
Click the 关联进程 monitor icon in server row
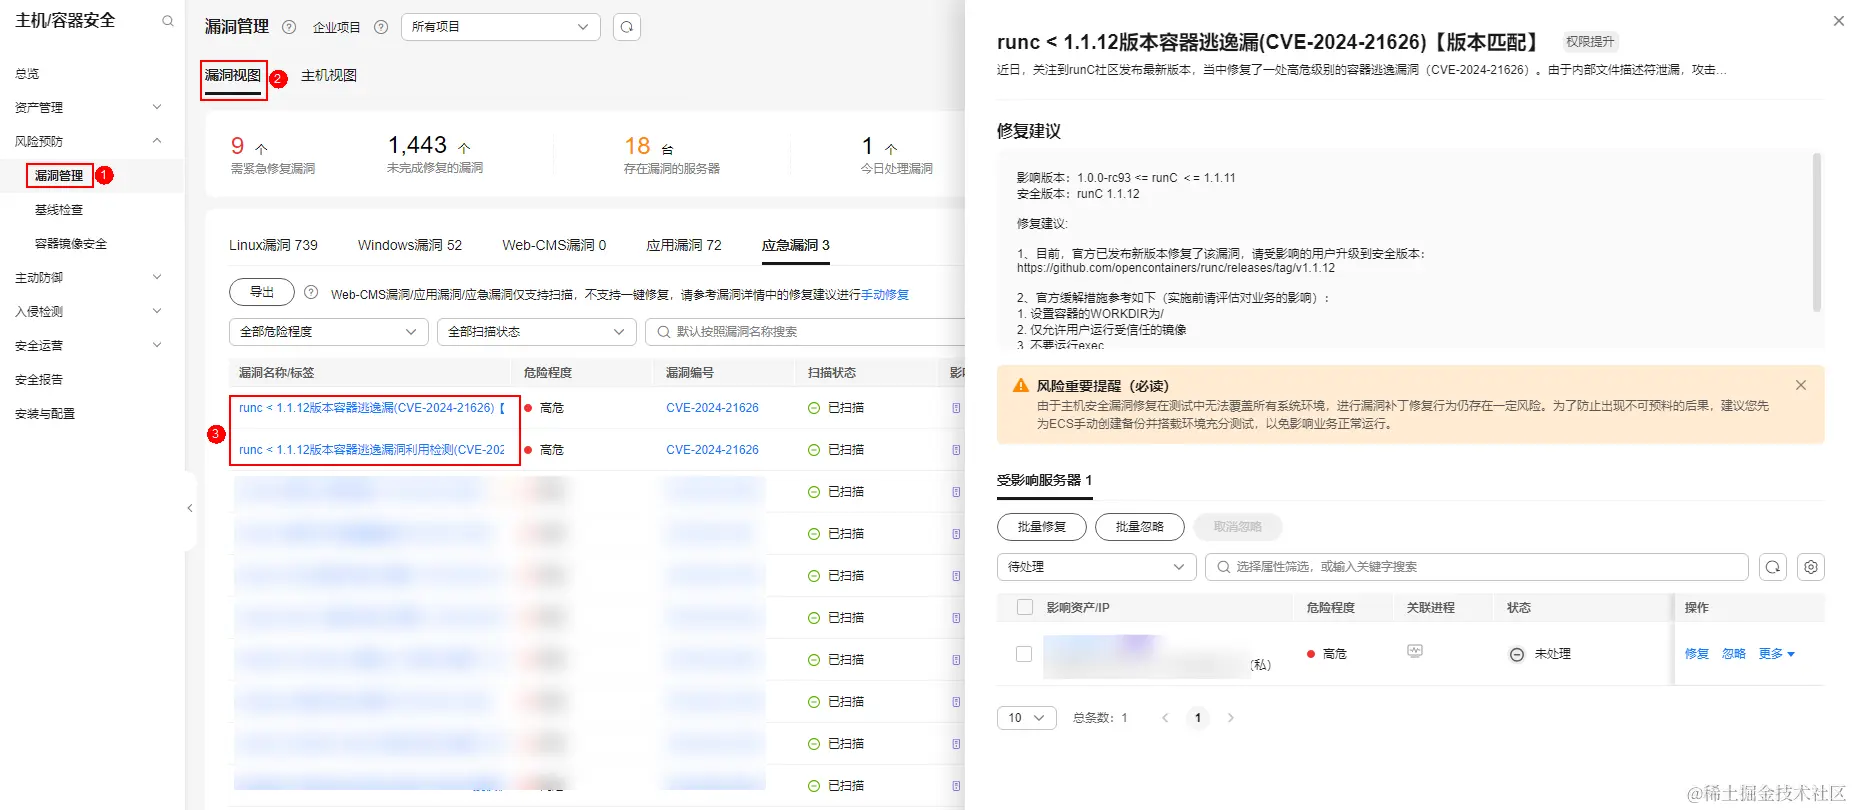coord(1415,651)
